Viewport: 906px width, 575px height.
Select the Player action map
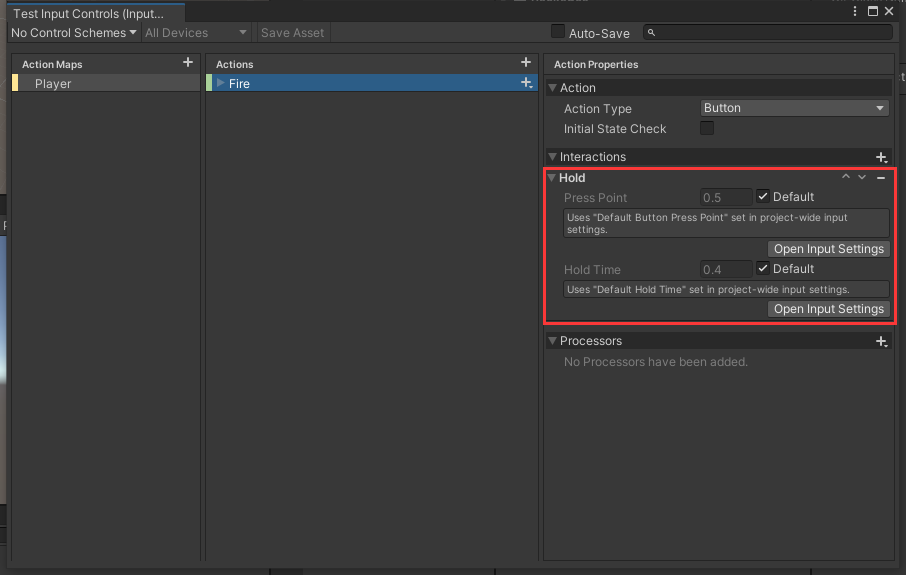pyautogui.click(x=106, y=83)
